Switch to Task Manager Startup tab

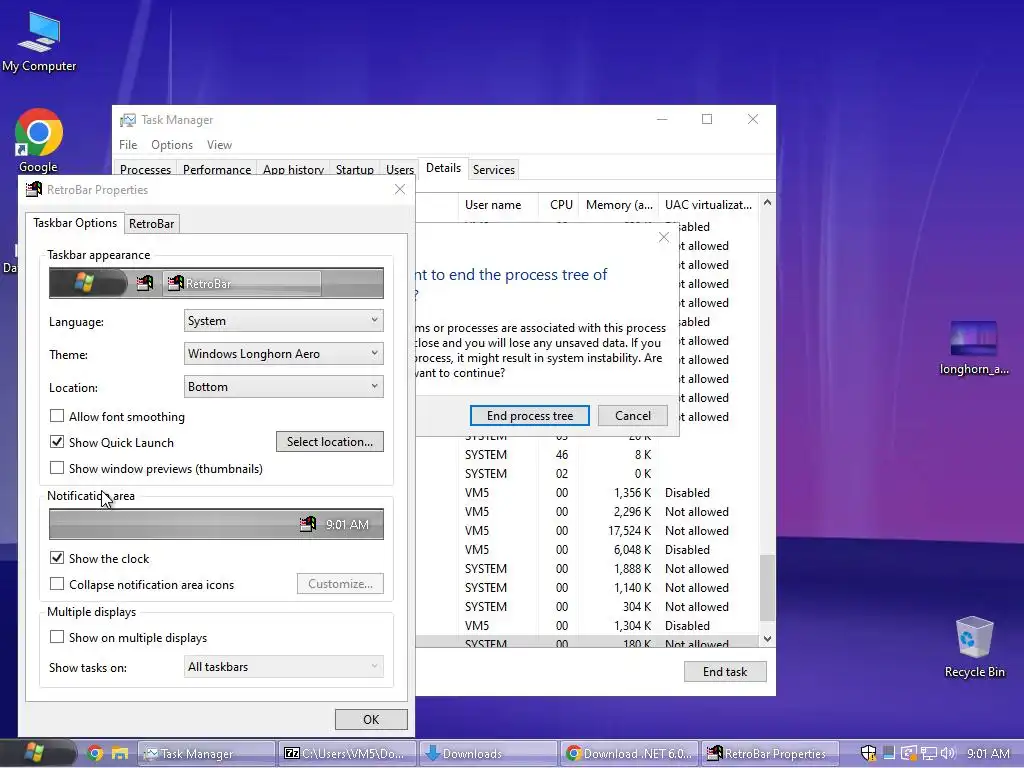pos(355,170)
